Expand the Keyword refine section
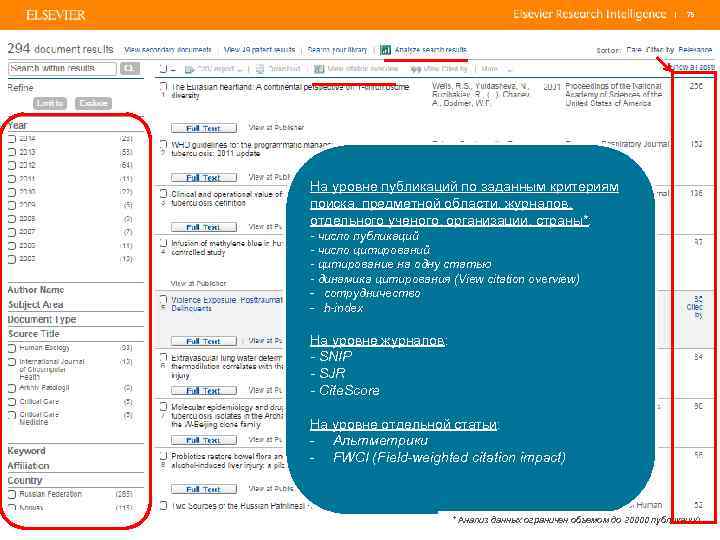The height and width of the screenshot is (540, 720). click(27, 451)
